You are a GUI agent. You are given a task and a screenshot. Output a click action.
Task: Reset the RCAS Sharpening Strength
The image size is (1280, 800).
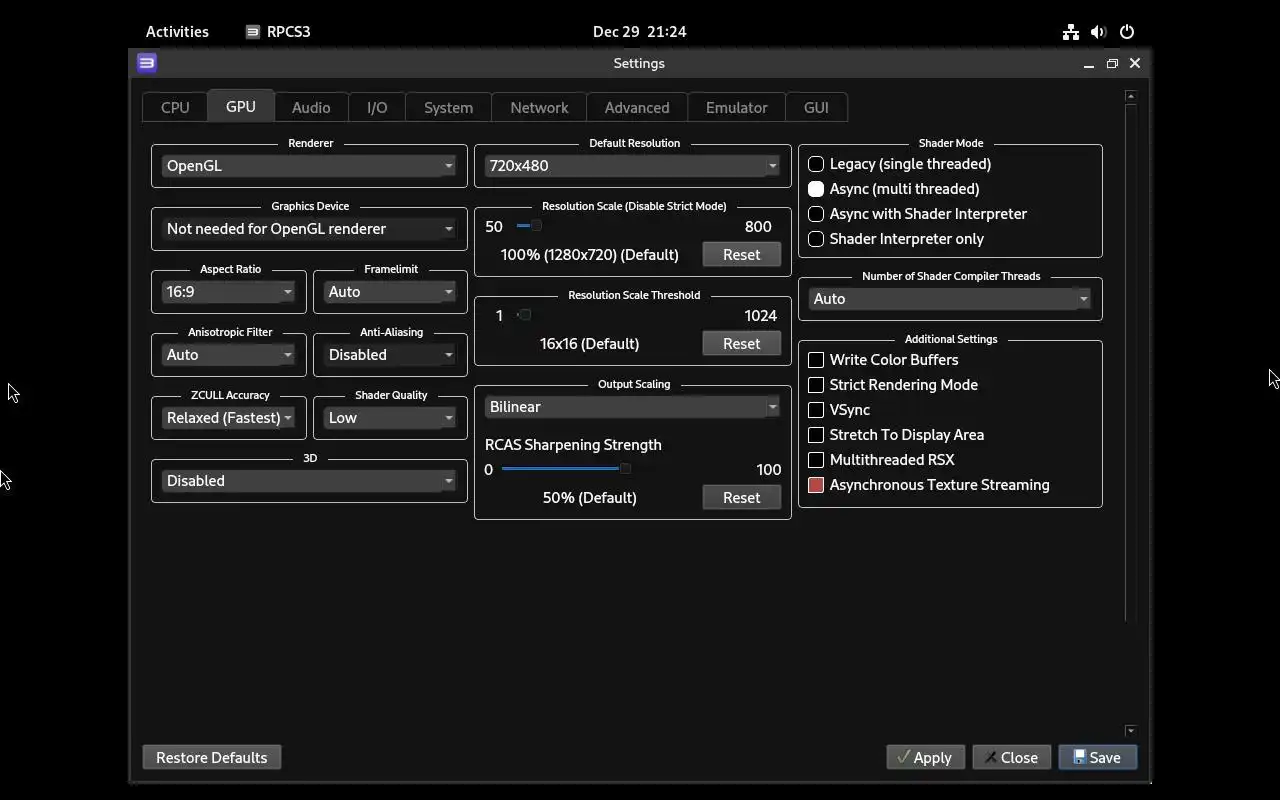(741, 498)
